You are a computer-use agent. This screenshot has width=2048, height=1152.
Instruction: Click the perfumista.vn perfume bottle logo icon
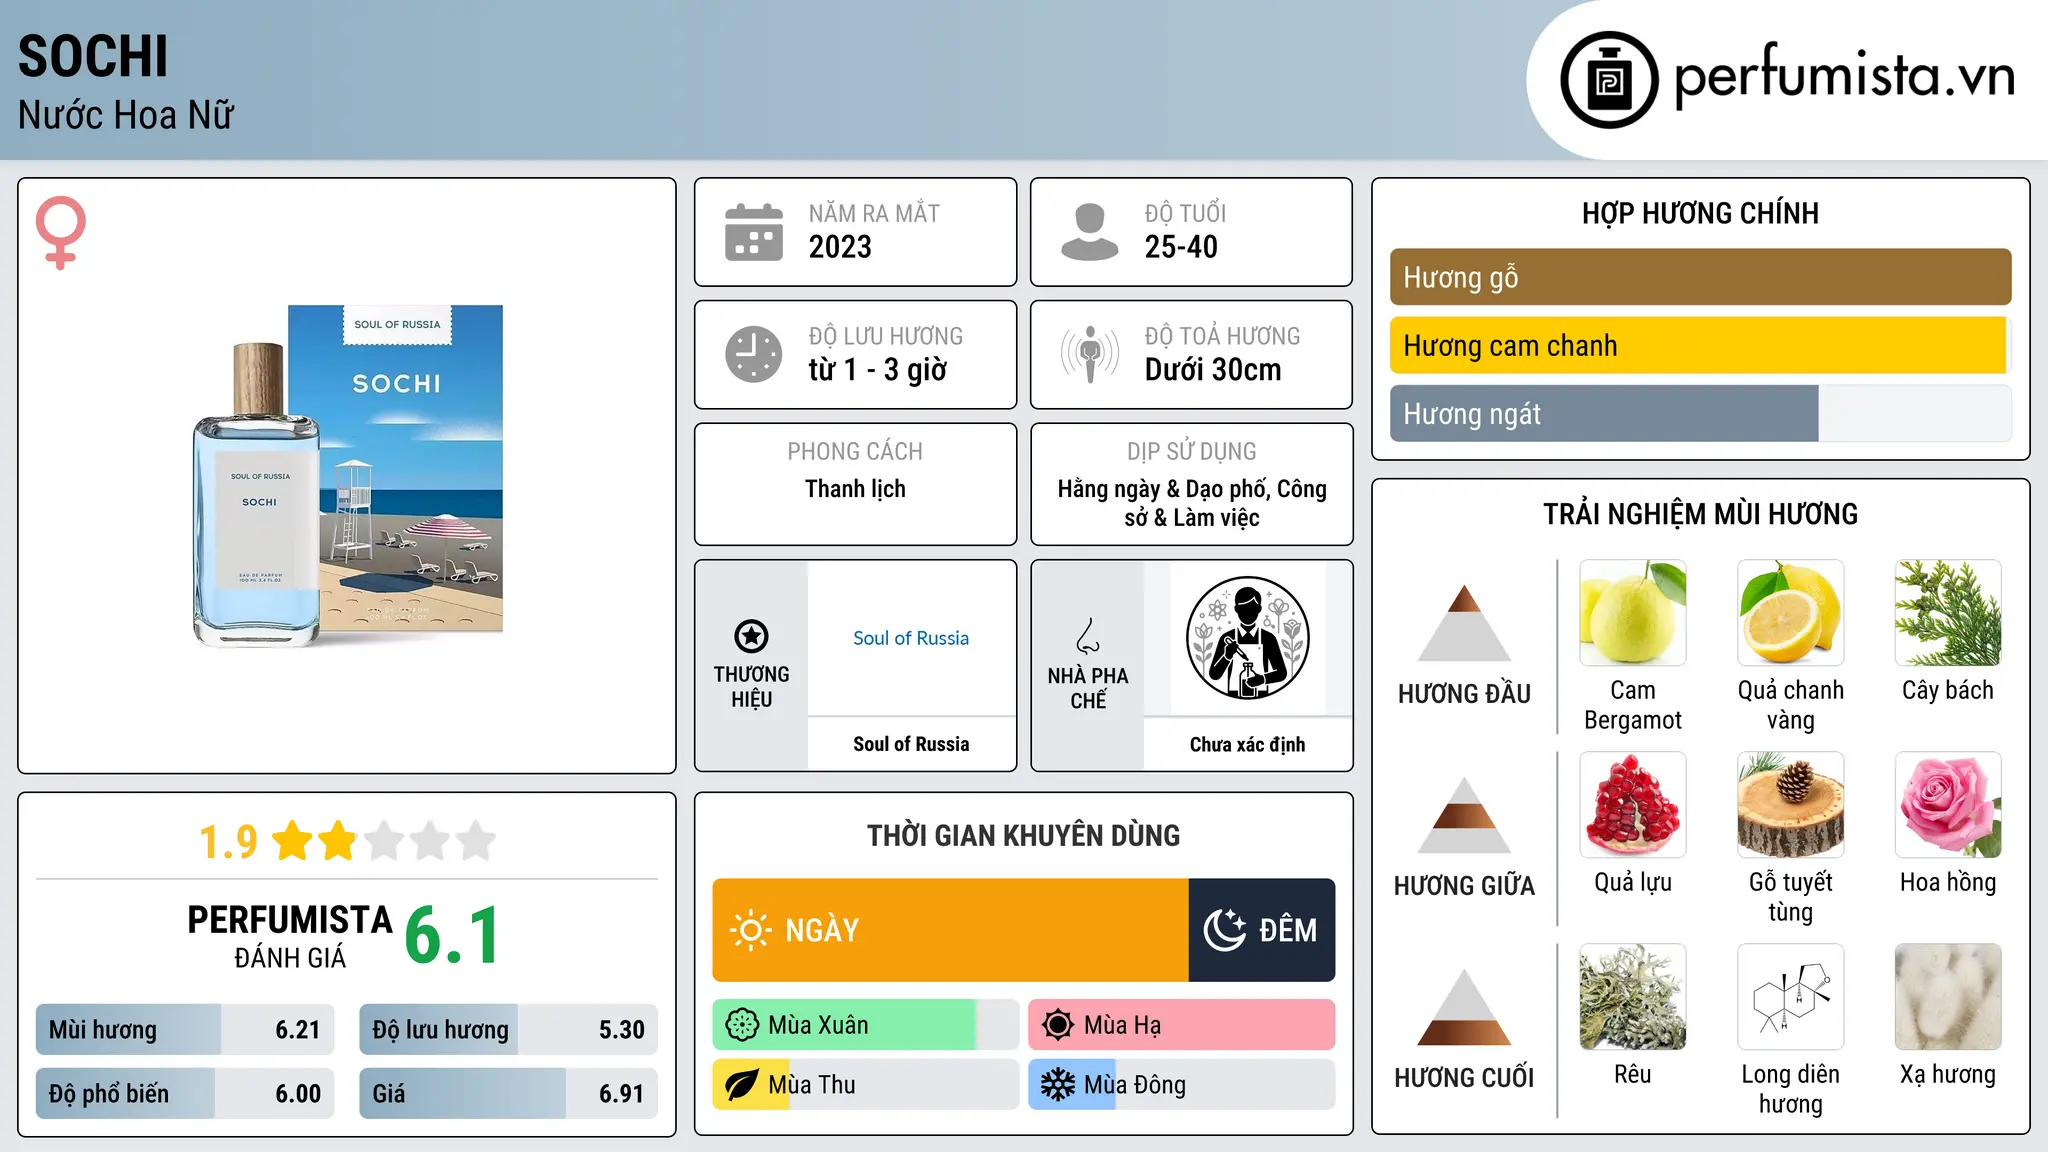point(1609,80)
